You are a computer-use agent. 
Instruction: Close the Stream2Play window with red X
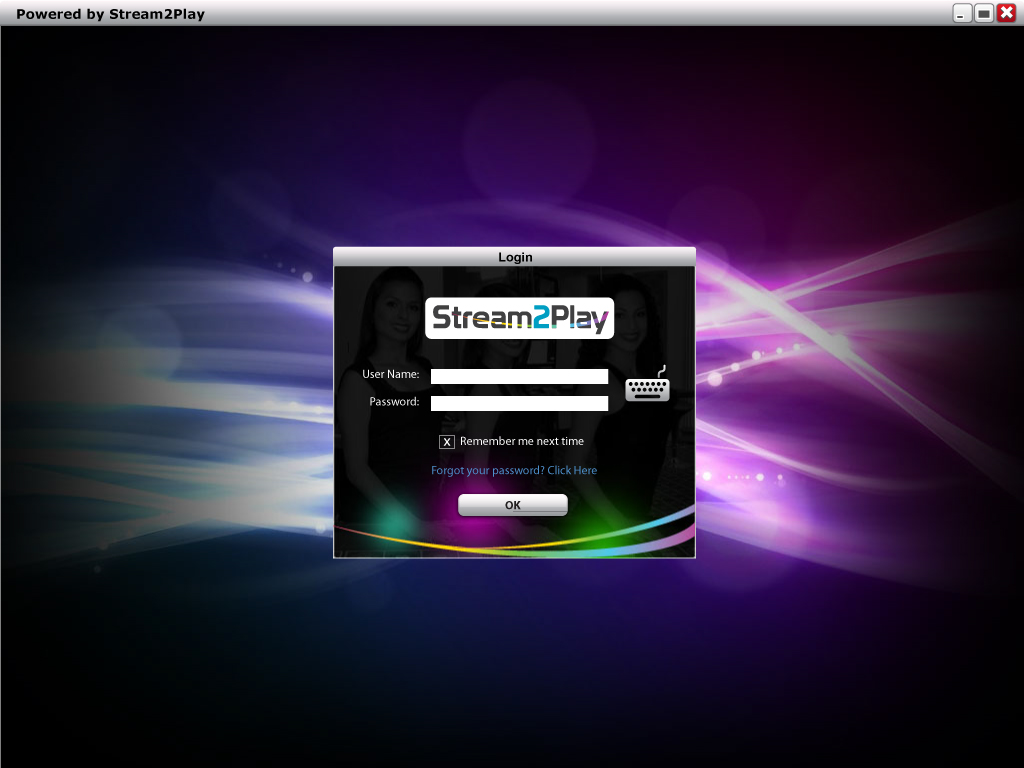[1006, 13]
